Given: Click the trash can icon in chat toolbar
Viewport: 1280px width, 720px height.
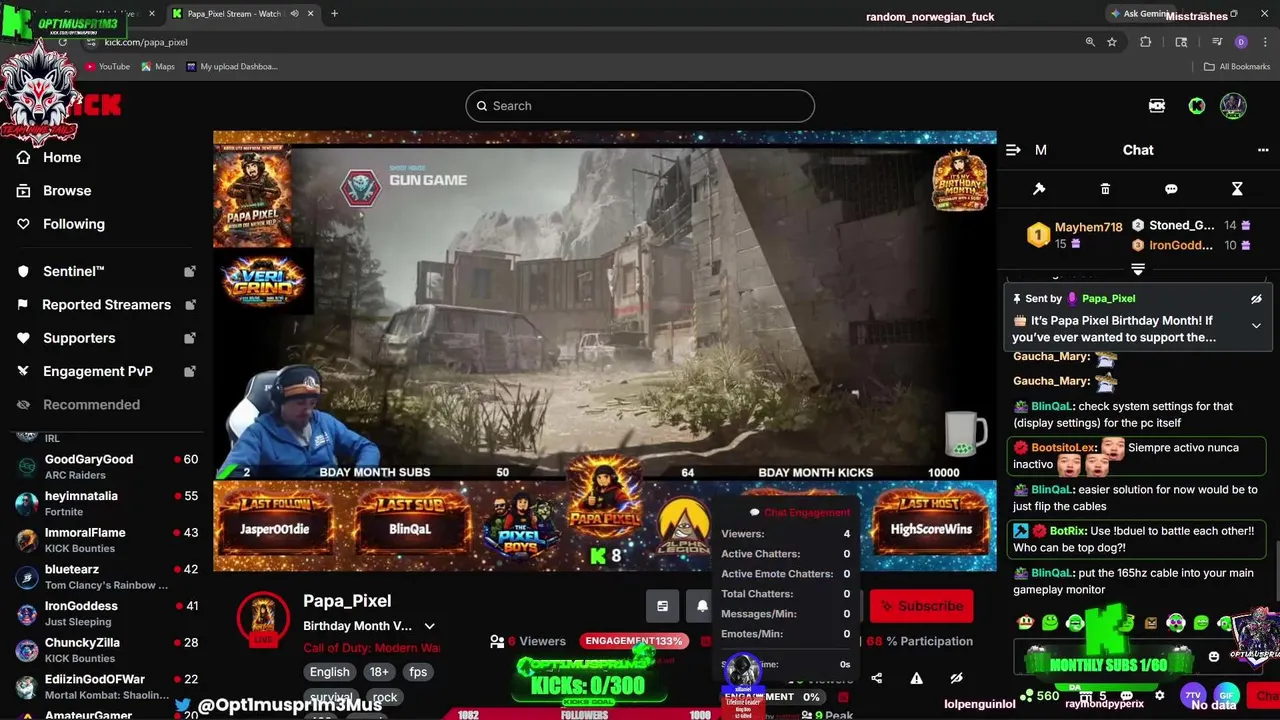Looking at the screenshot, I should pyautogui.click(x=1105, y=189).
